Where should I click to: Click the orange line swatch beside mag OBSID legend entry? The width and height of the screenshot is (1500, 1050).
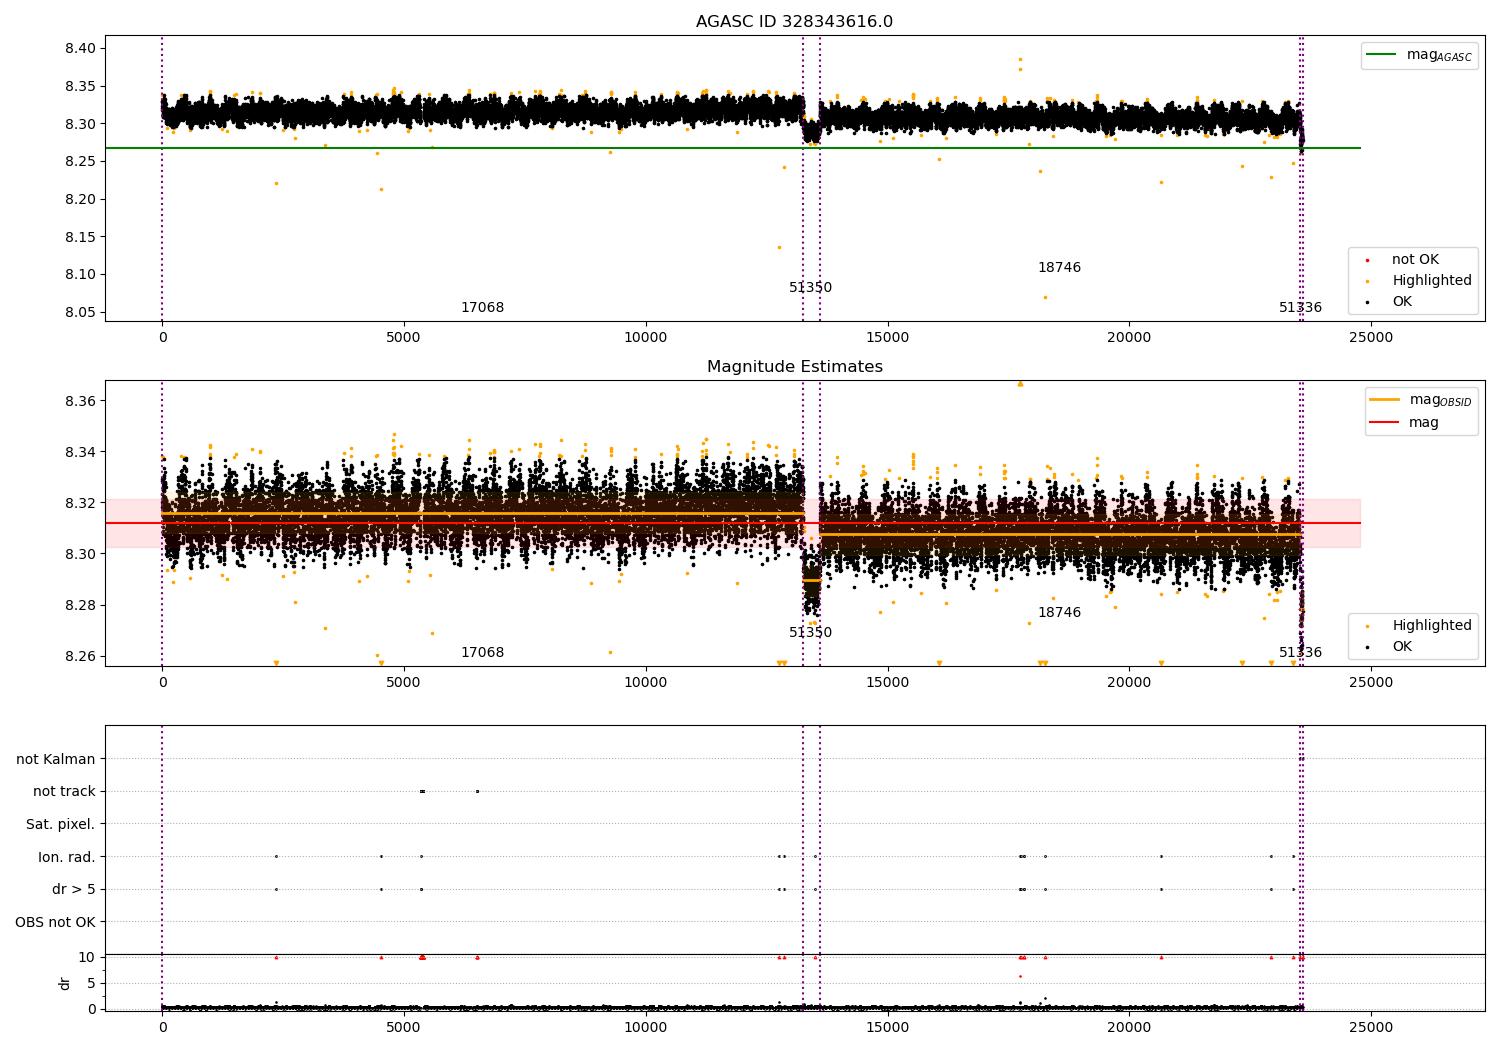pos(1385,399)
